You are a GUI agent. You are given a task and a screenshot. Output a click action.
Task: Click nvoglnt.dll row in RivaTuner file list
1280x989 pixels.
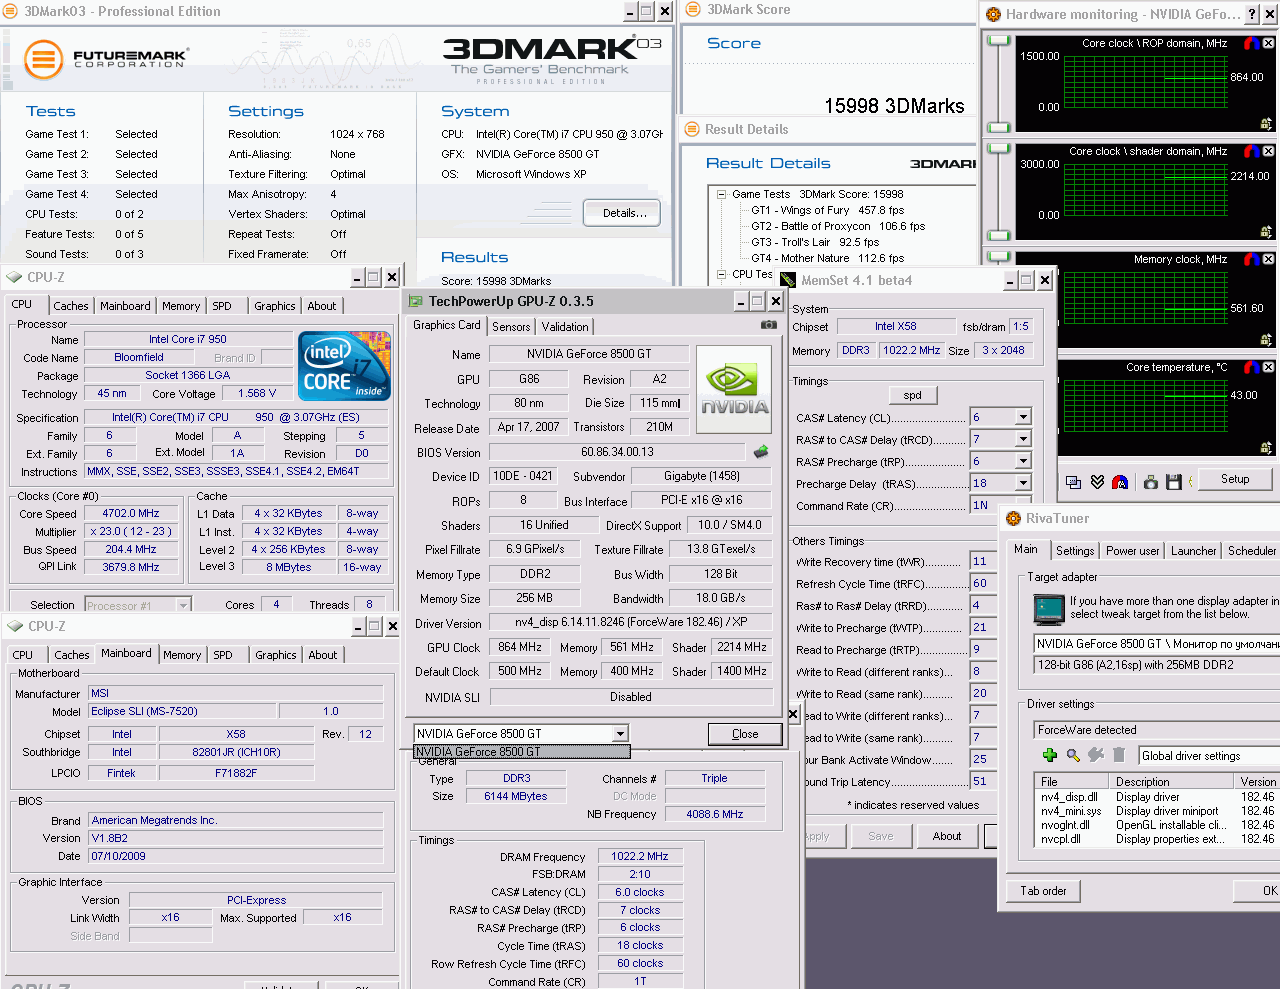(1157, 825)
